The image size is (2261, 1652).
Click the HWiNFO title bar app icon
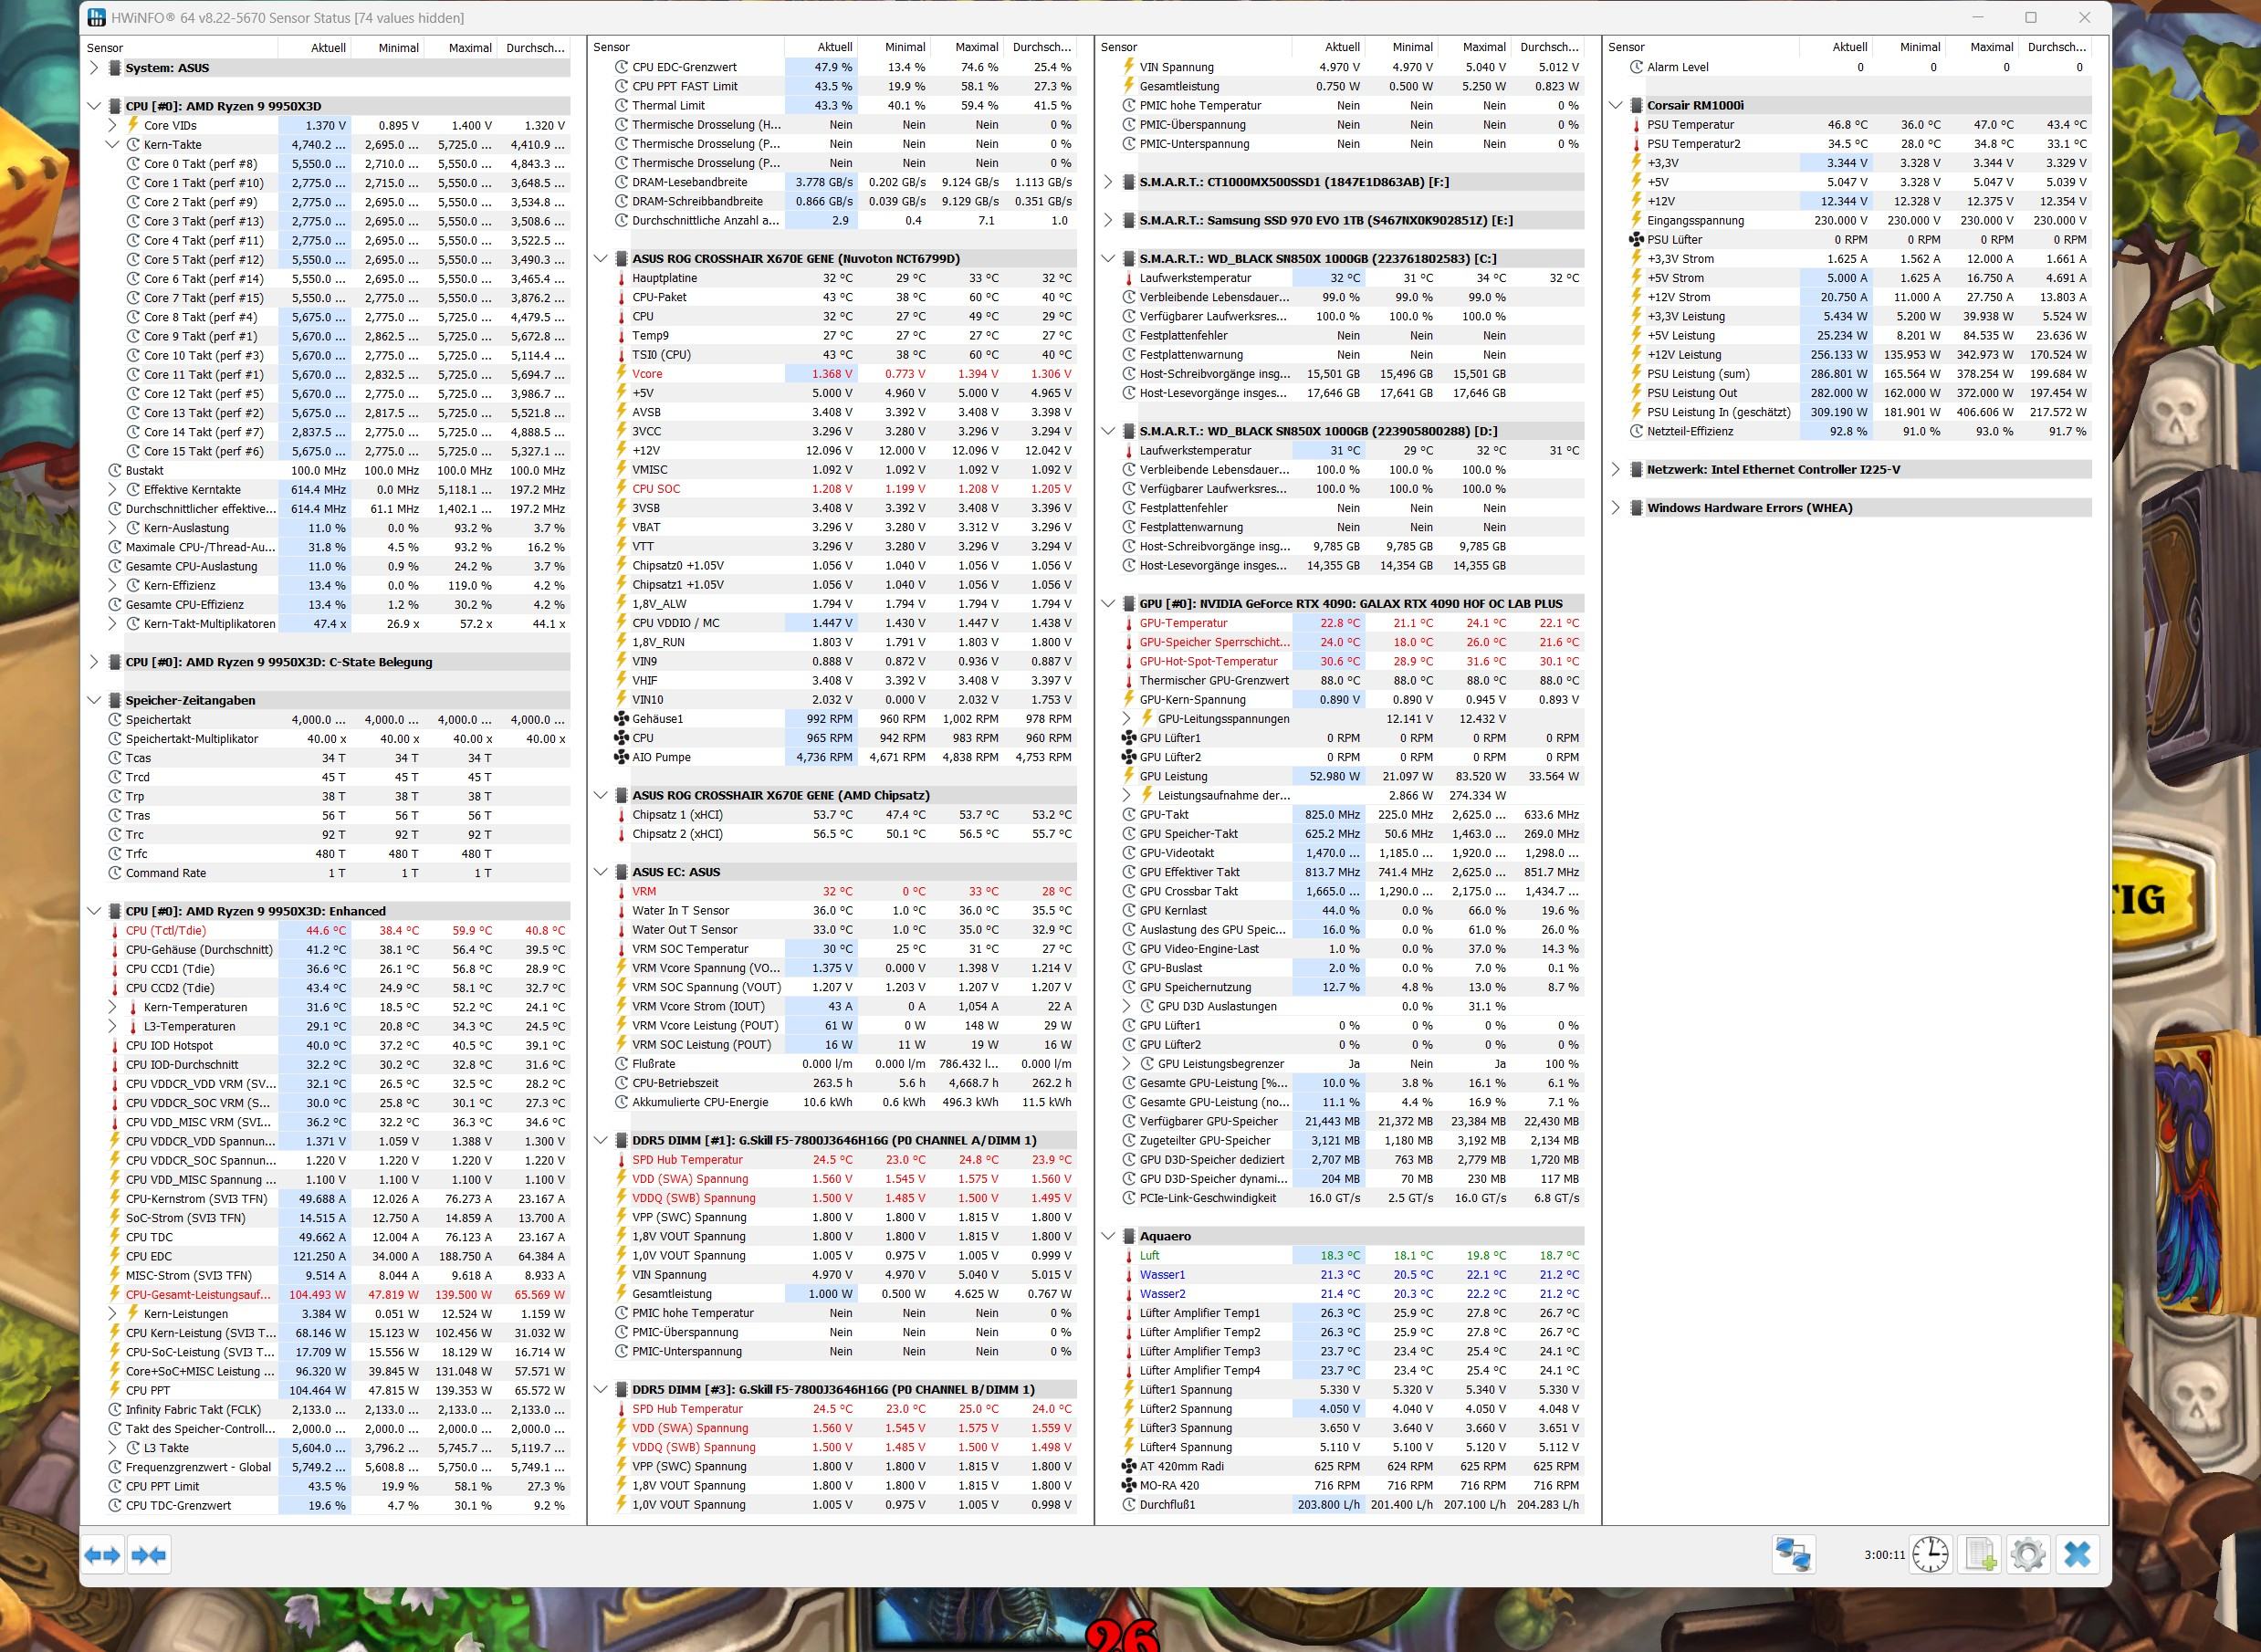(x=97, y=18)
